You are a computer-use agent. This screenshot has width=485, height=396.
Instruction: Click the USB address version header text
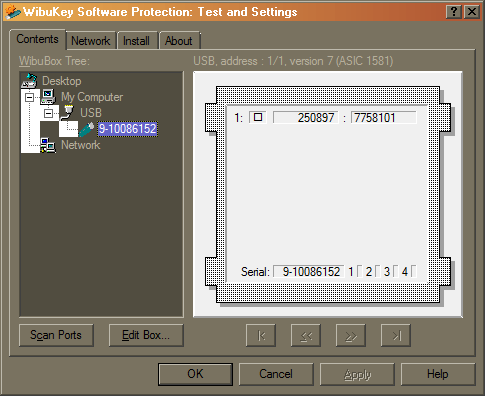tap(293, 61)
